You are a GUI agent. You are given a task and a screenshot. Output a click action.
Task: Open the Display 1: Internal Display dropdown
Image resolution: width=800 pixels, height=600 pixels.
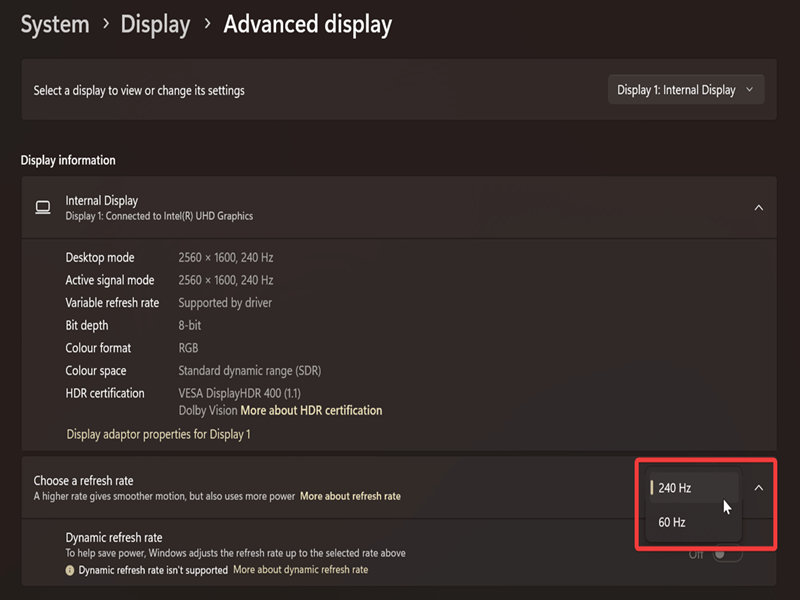click(686, 90)
